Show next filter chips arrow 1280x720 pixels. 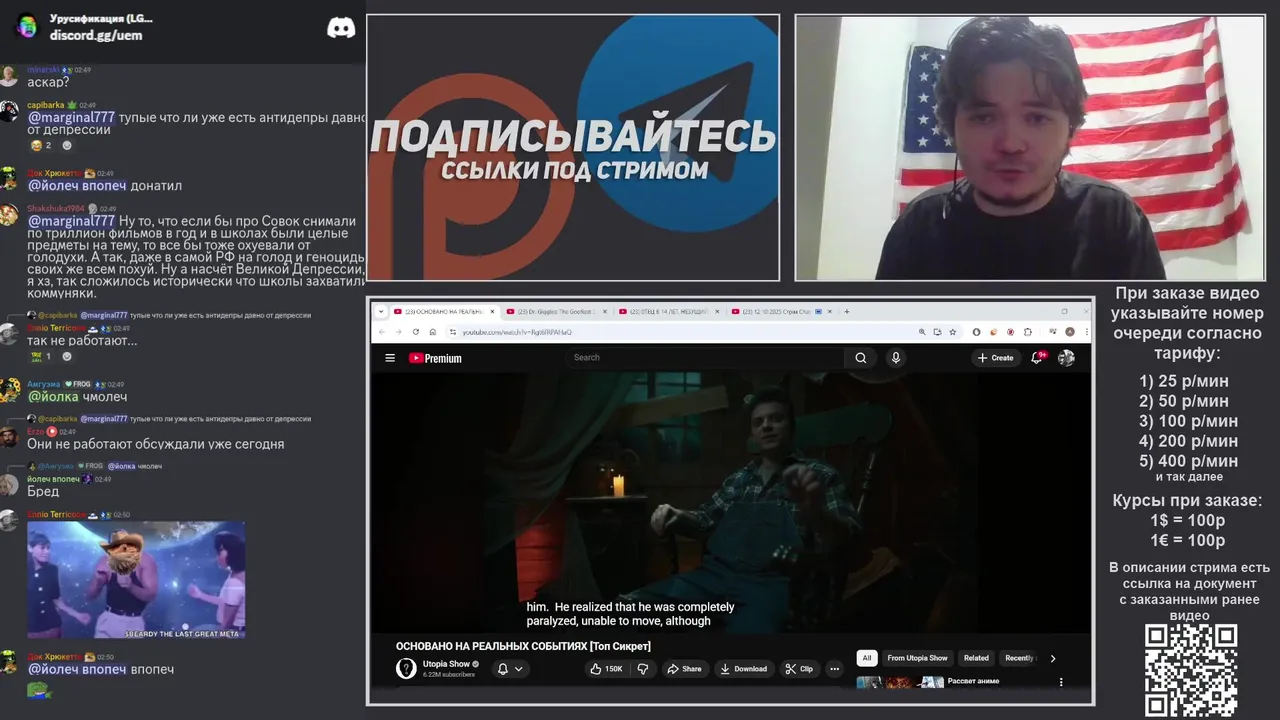click(x=1052, y=658)
